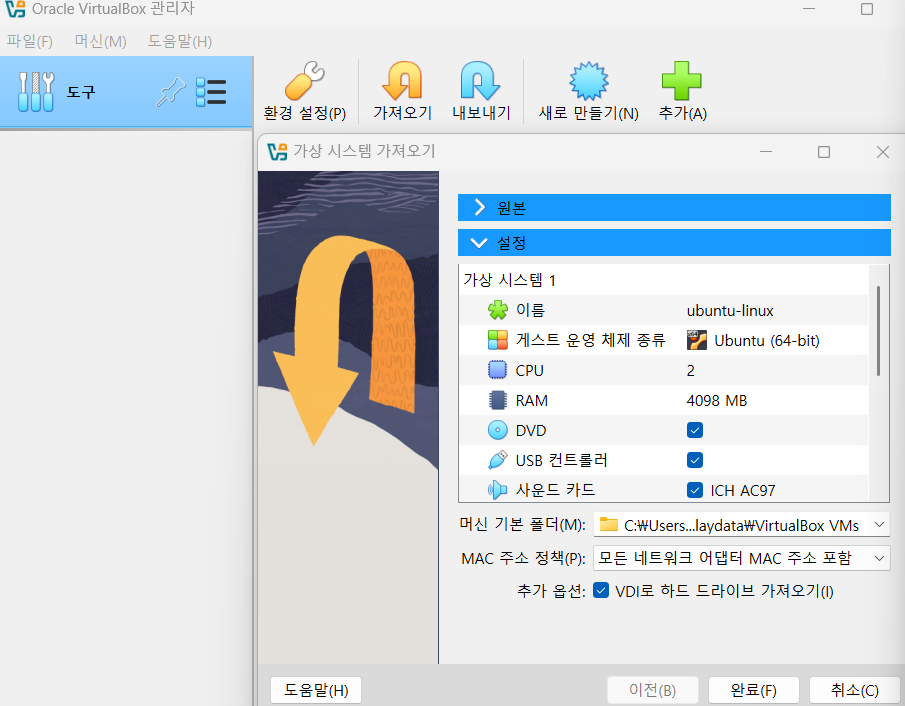The height and width of the screenshot is (706, 905).
Task: Select the CPU value 2
Action: 690,371
